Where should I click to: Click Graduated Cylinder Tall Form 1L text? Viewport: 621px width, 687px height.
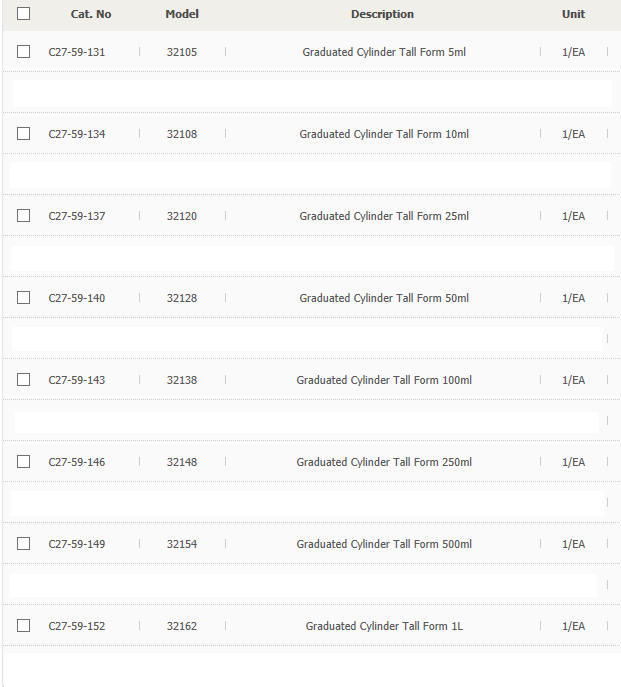pyautogui.click(x=384, y=626)
